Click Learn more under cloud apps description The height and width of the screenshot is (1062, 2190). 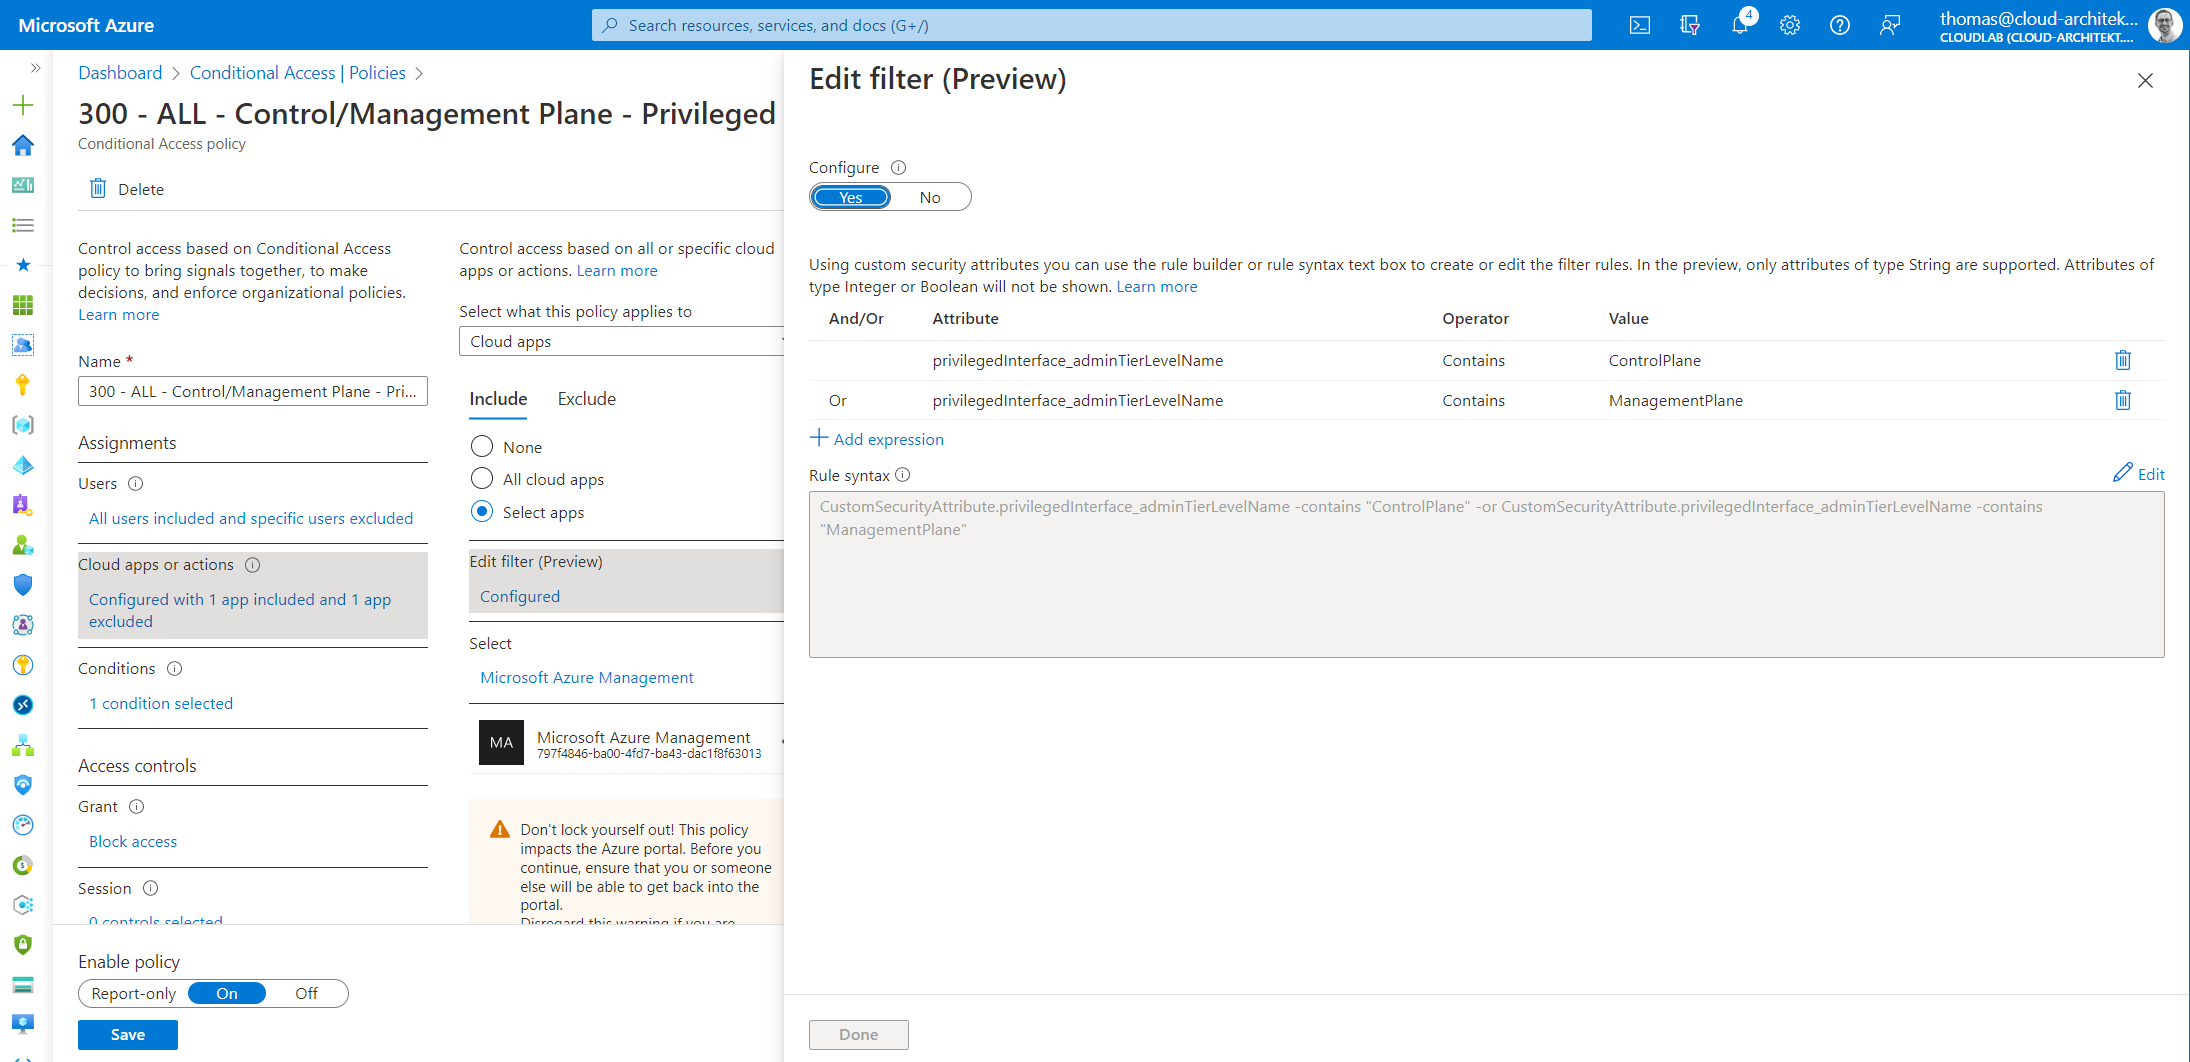point(617,271)
